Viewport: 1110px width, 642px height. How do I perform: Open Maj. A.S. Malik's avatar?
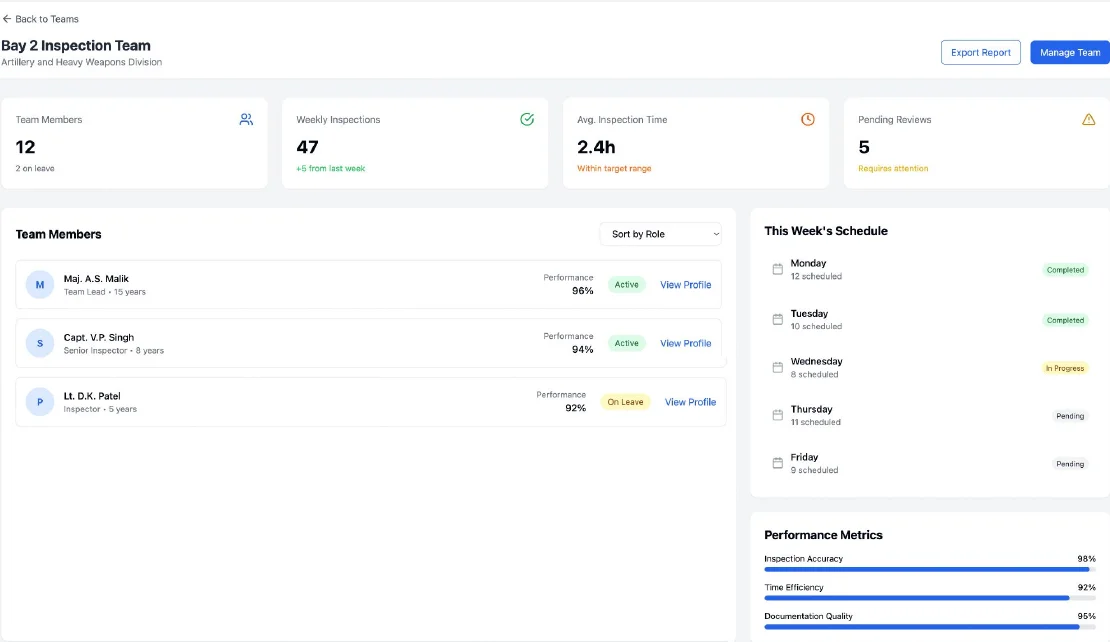[x=39, y=284]
